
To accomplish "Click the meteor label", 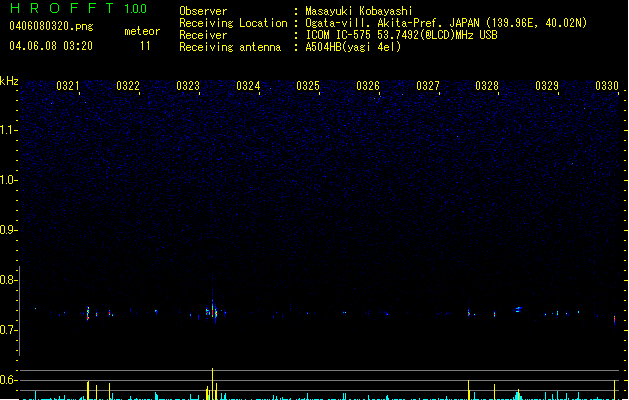I will pos(142,31).
